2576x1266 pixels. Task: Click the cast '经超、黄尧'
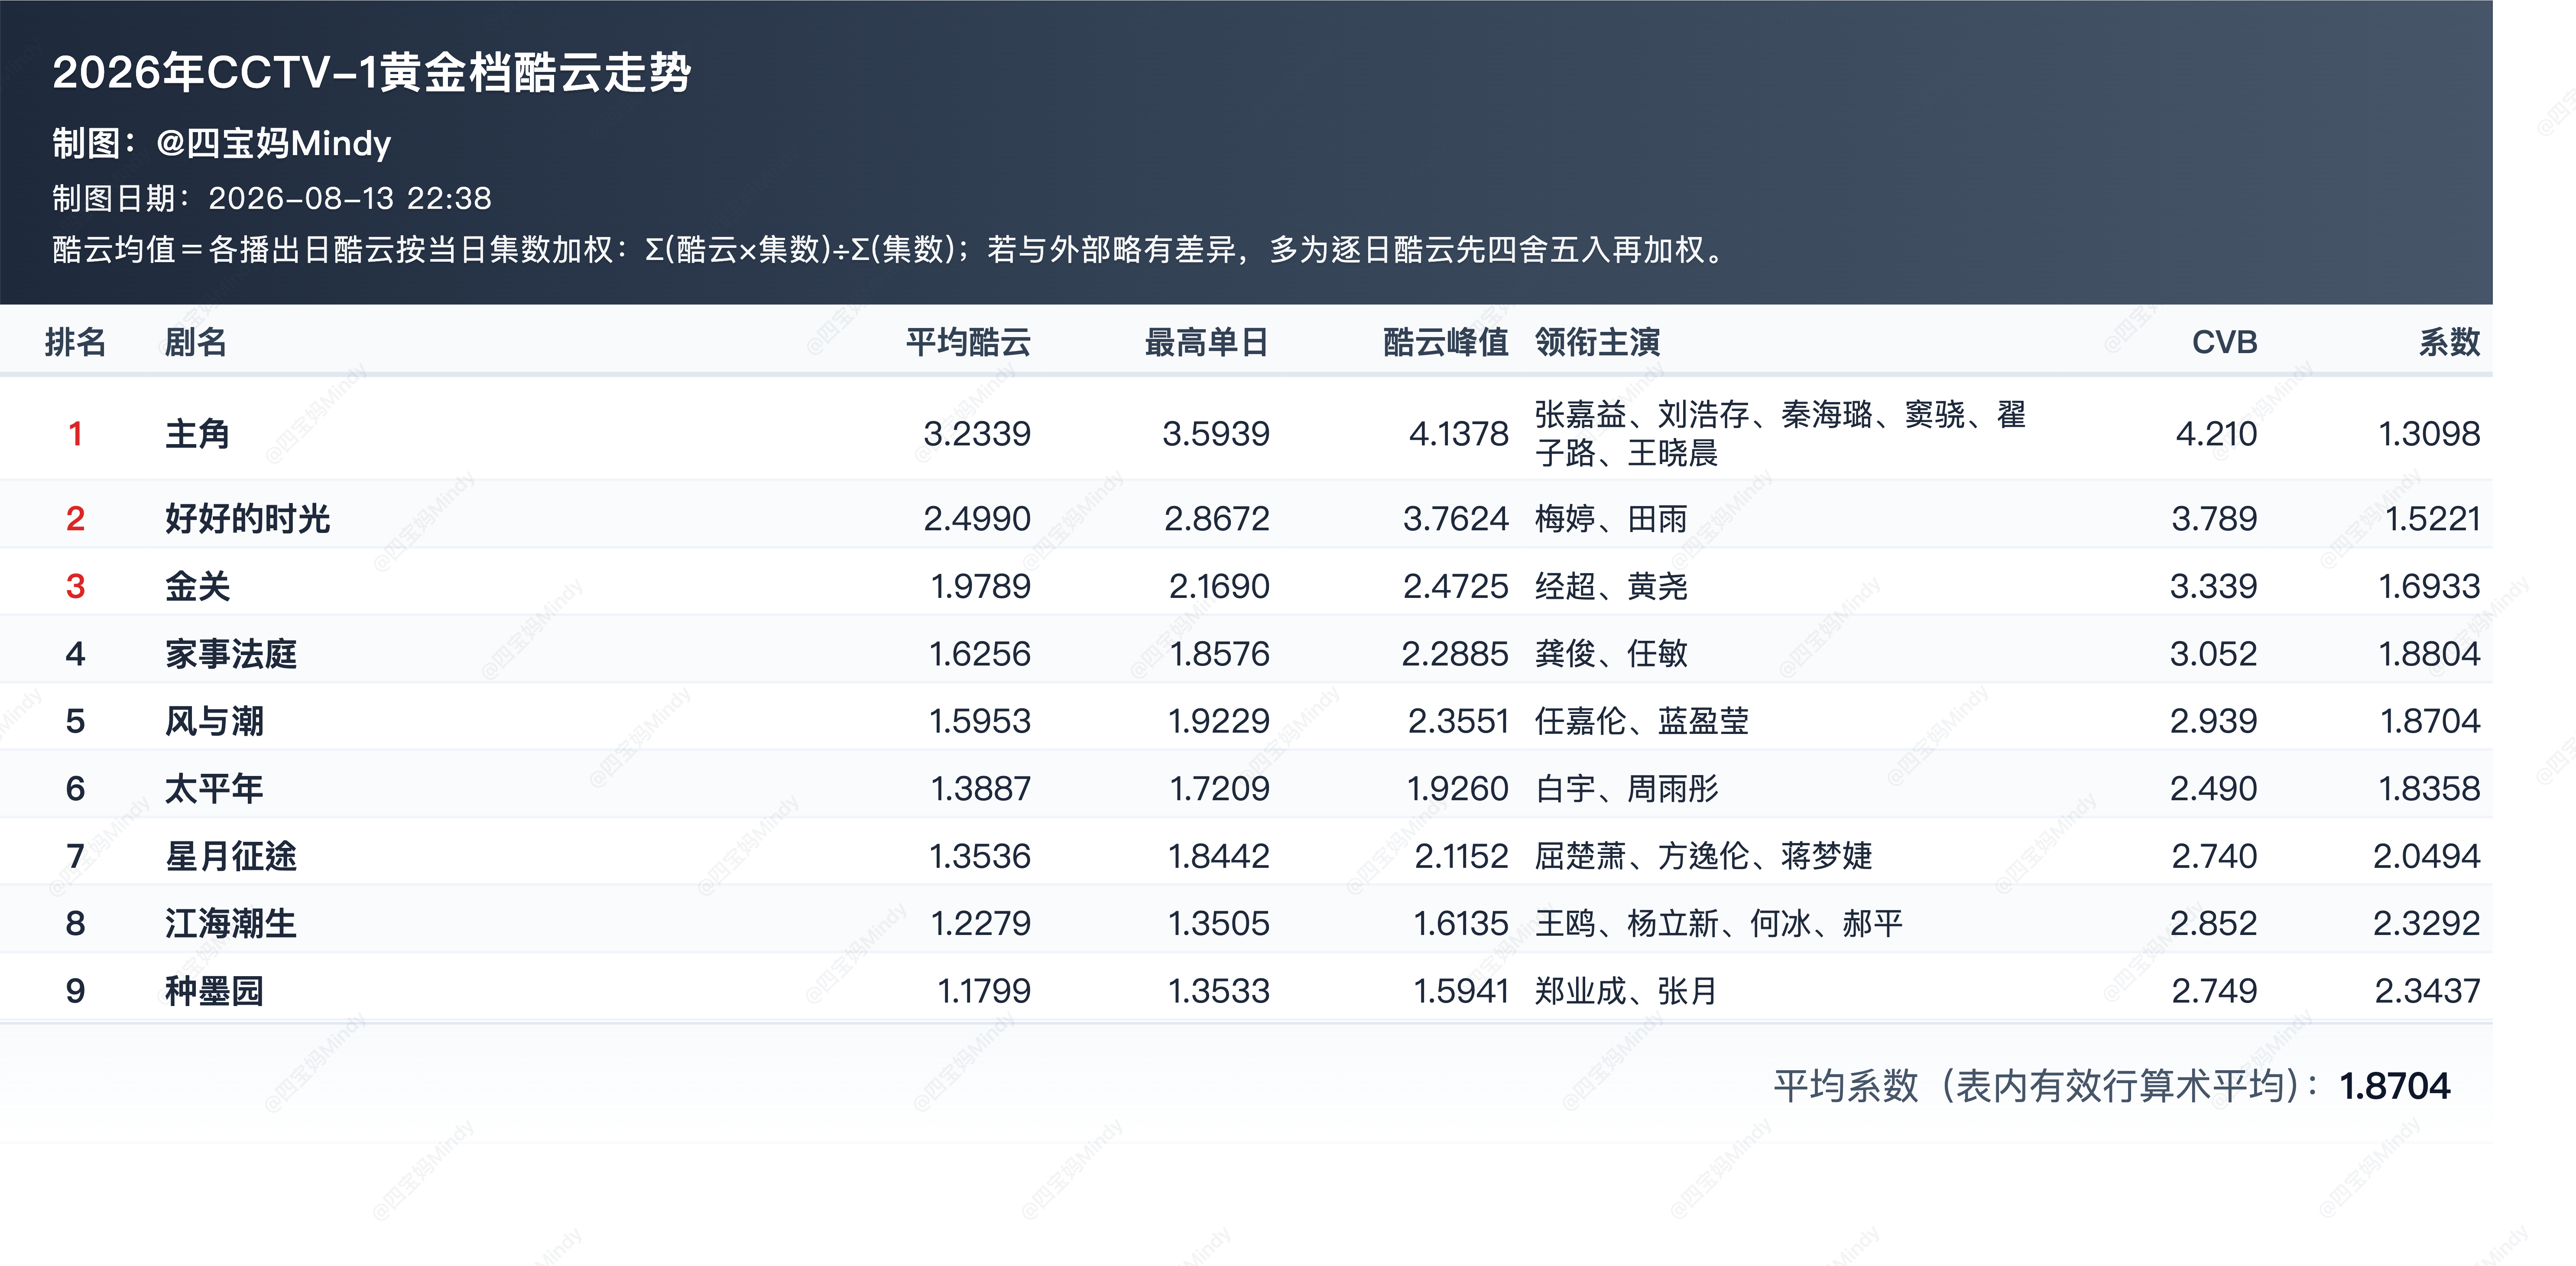click(x=1611, y=586)
